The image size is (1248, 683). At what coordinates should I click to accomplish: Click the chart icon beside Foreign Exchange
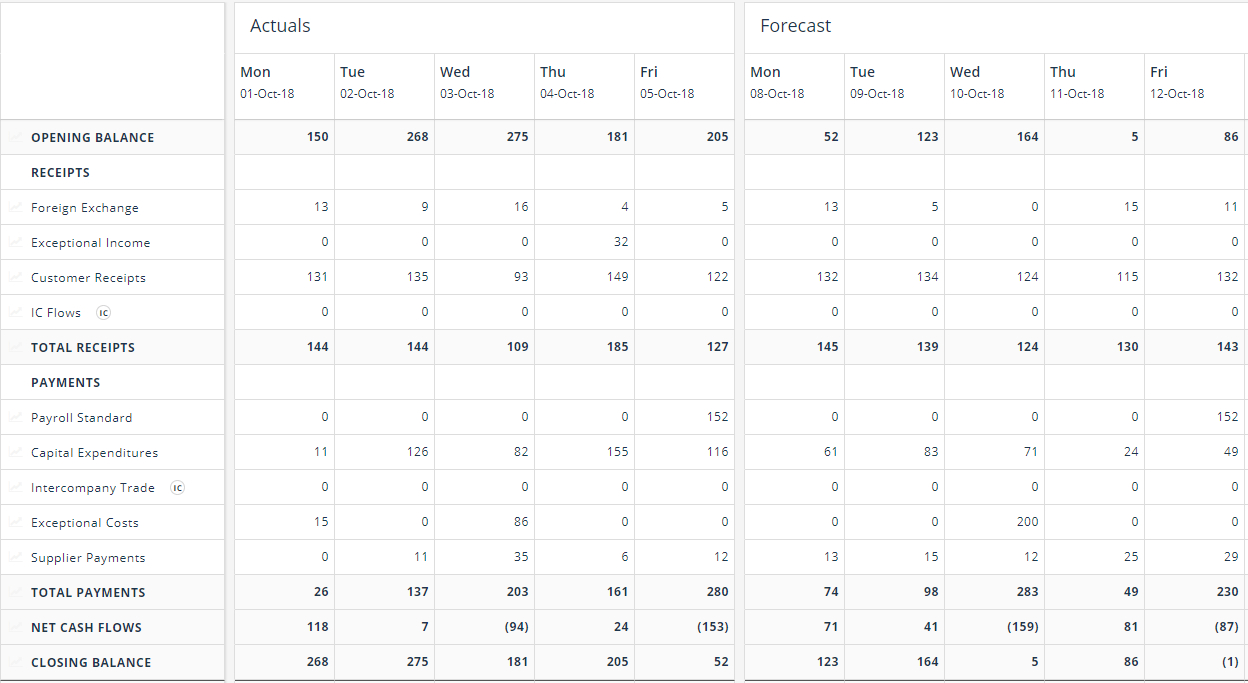(15, 208)
